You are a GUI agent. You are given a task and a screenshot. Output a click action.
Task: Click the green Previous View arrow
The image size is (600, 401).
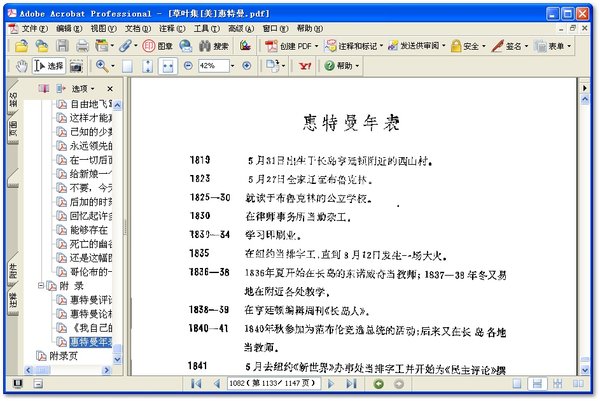coord(379,384)
